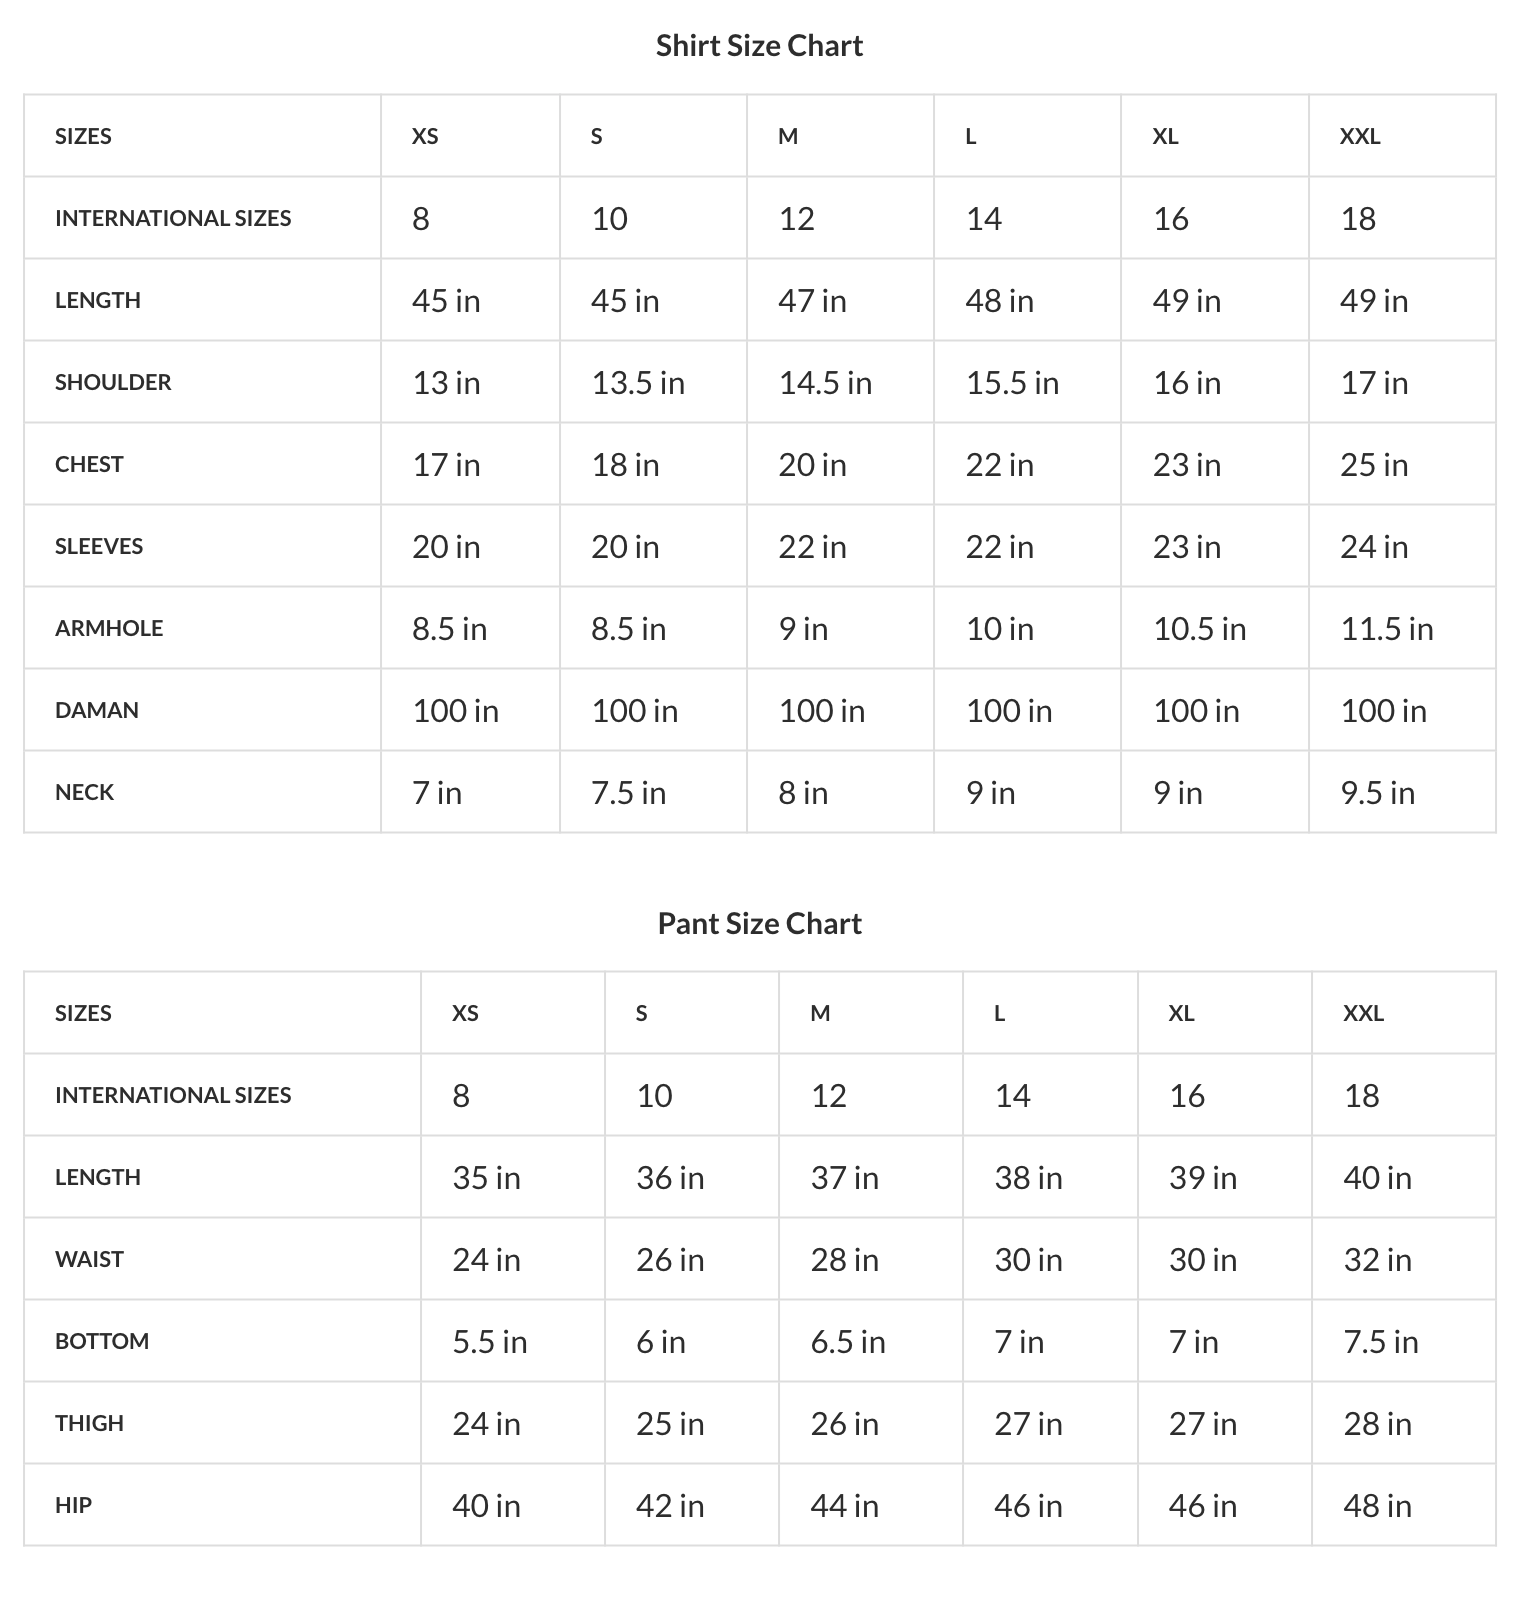Select the ARMHOLE row label
Image resolution: width=1526 pixels, height=1622 pixels.
(109, 628)
